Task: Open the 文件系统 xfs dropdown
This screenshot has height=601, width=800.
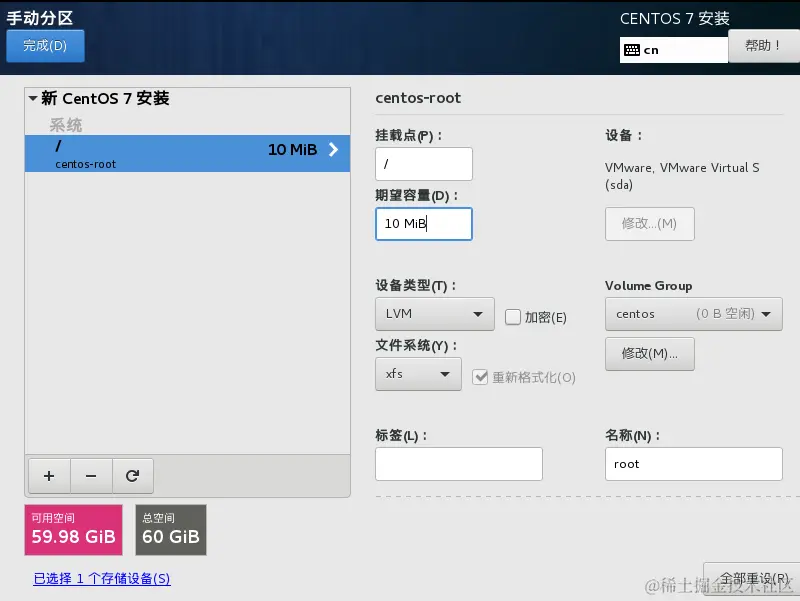Action: [x=417, y=375]
